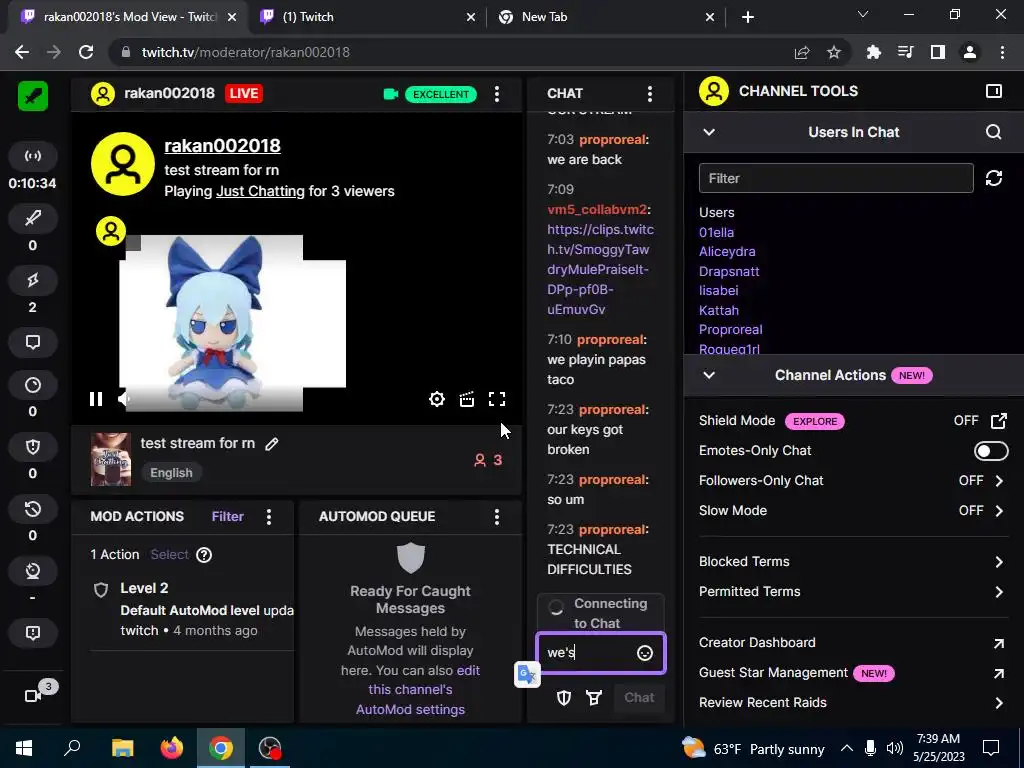This screenshot has width=1024, height=768.
Task: Collapse the Users In Chat section
Action: click(x=709, y=132)
